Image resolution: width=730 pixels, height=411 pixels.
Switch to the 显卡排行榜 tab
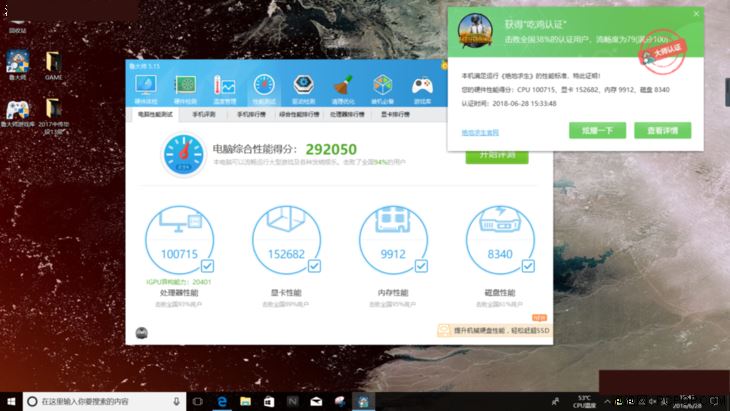395,114
